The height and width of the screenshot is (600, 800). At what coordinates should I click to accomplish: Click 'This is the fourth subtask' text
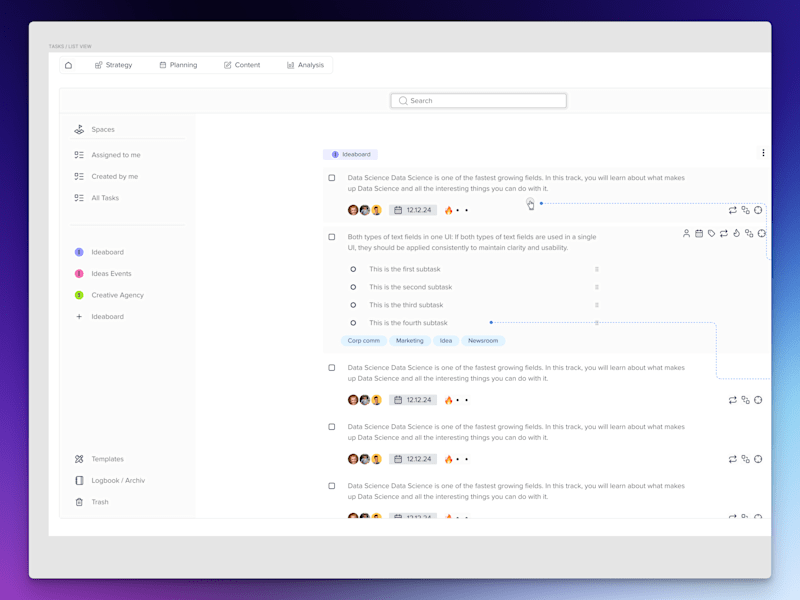pyautogui.click(x=408, y=323)
